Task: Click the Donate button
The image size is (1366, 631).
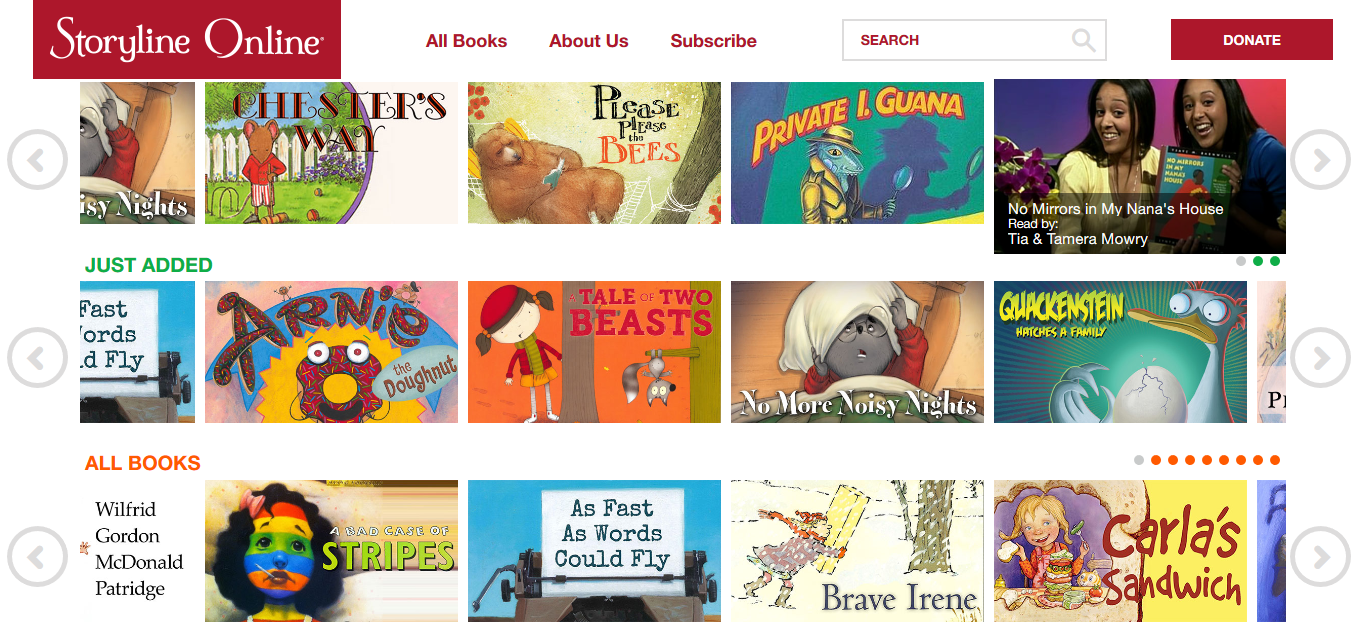Action: [x=1251, y=40]
